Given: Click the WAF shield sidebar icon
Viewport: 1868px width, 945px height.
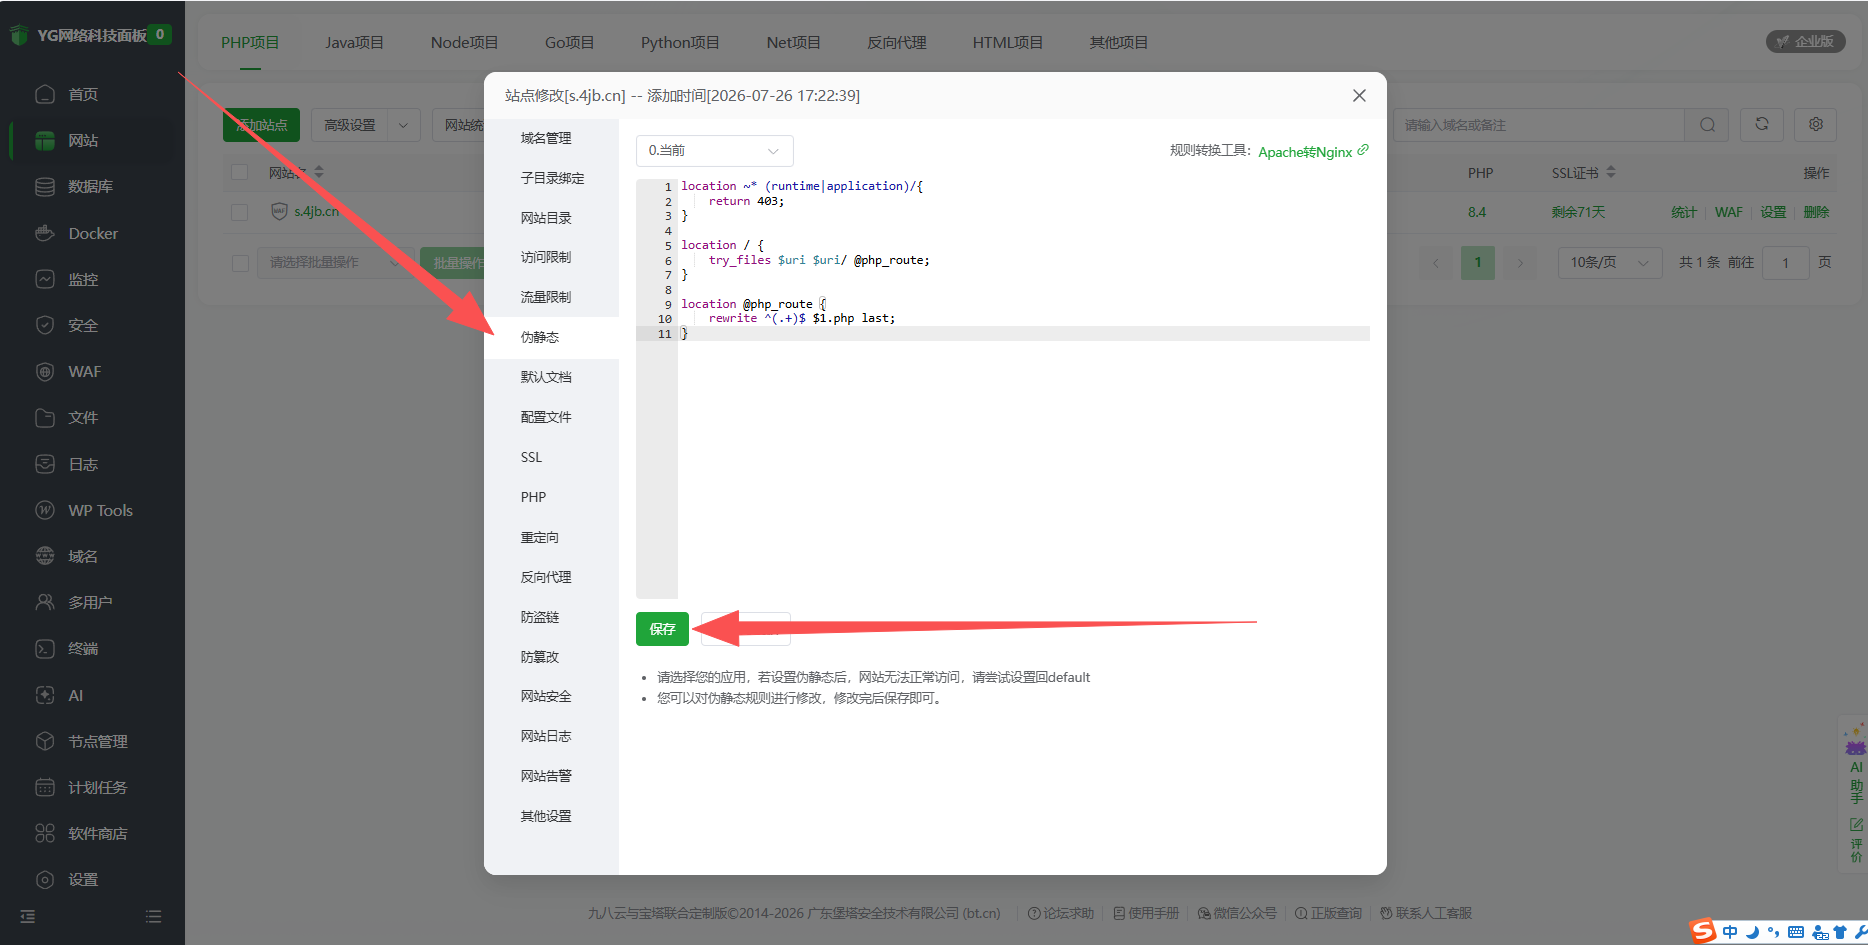Looking at the screenshot, I should point(45,371).
